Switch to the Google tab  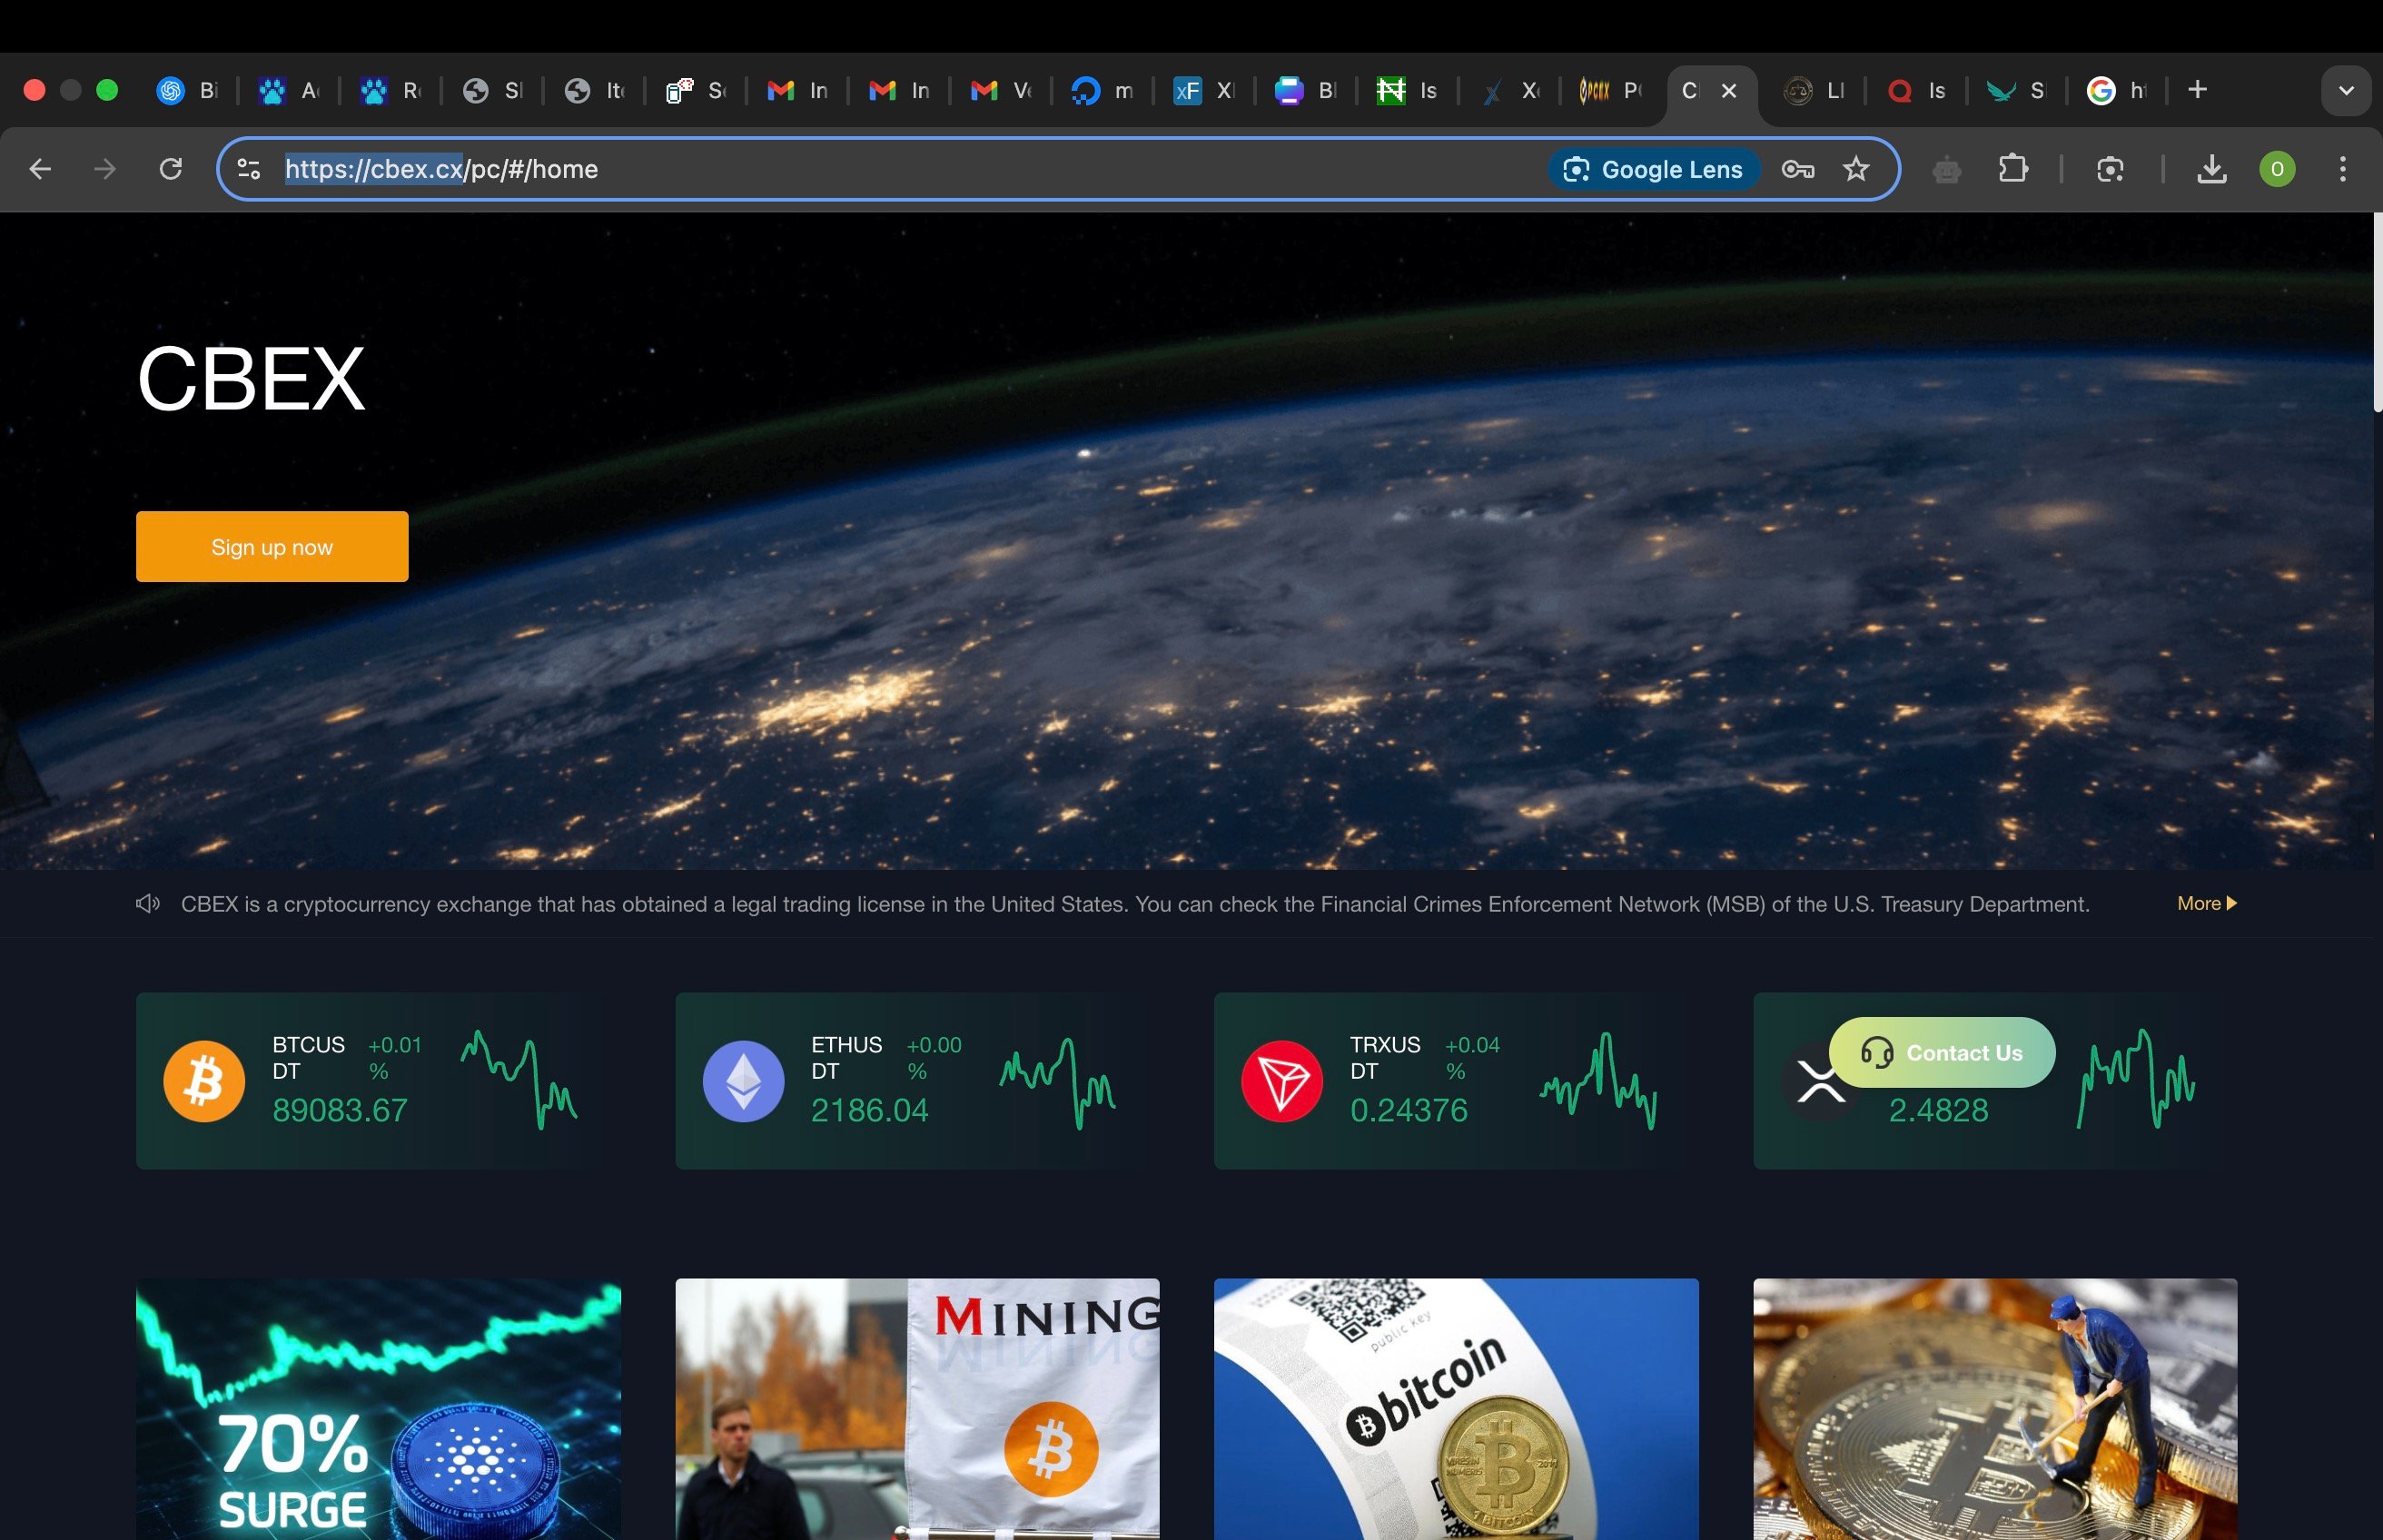tap(2116, 91)
